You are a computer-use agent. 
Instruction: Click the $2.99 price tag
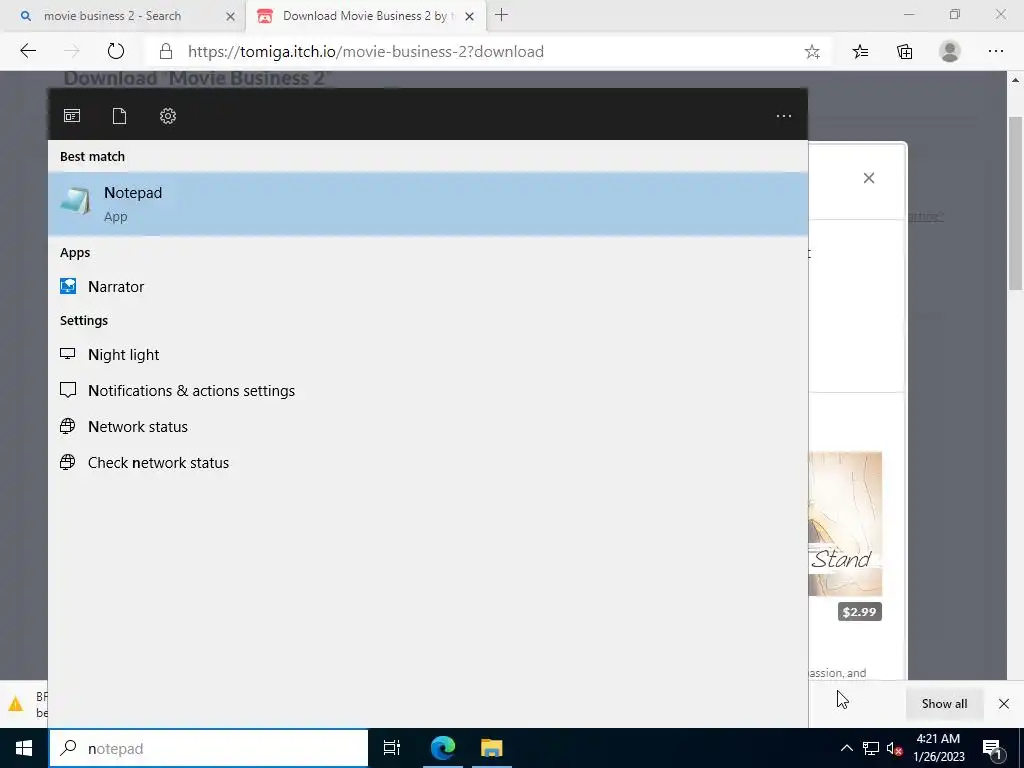point(859,612)
